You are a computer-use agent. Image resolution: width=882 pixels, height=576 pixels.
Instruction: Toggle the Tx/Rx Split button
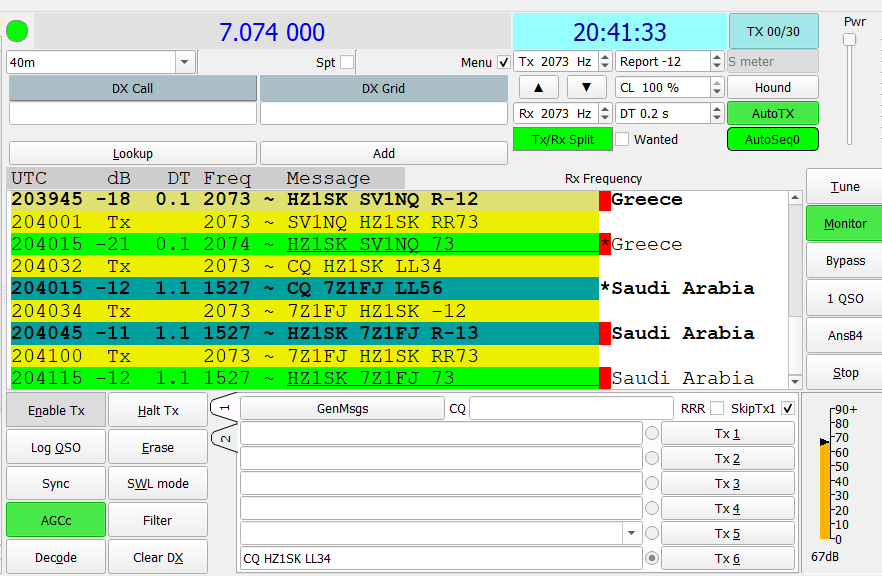(x=562, y=139)
